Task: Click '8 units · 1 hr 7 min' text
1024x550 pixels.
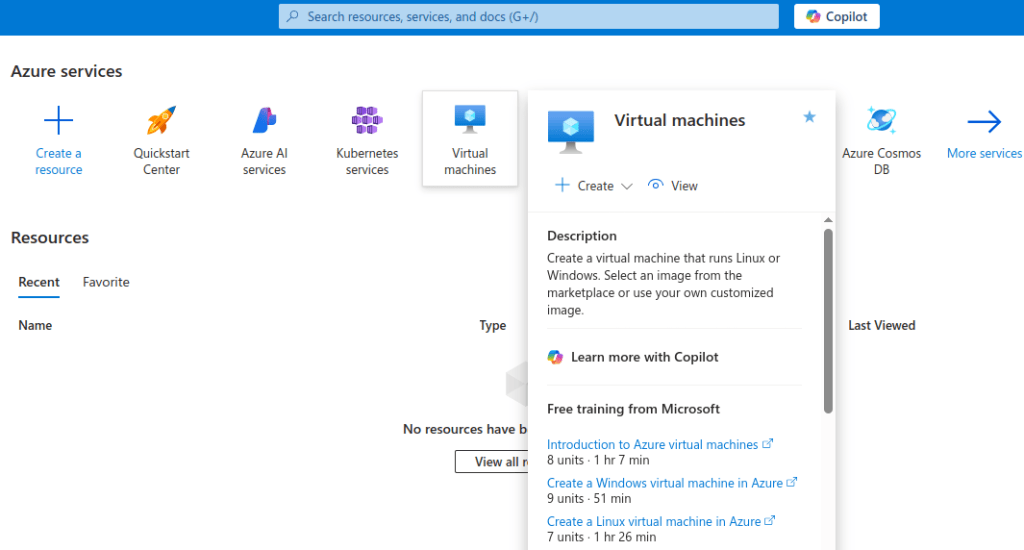Action: pos(598,460)
